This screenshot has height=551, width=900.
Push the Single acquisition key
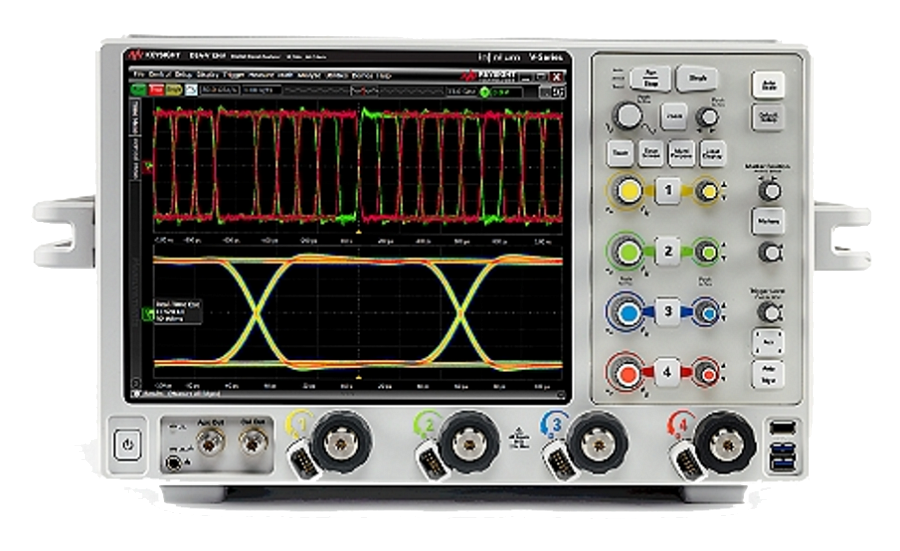pos(697,78)
